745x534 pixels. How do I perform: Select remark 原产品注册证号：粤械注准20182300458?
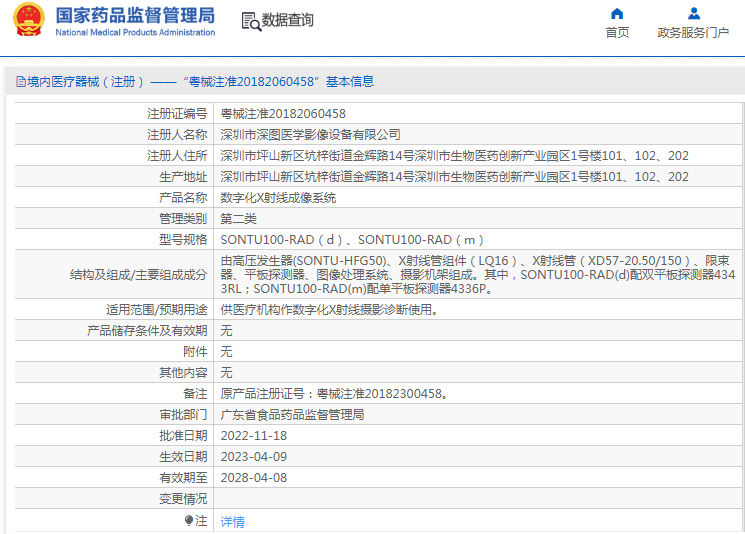334,393
